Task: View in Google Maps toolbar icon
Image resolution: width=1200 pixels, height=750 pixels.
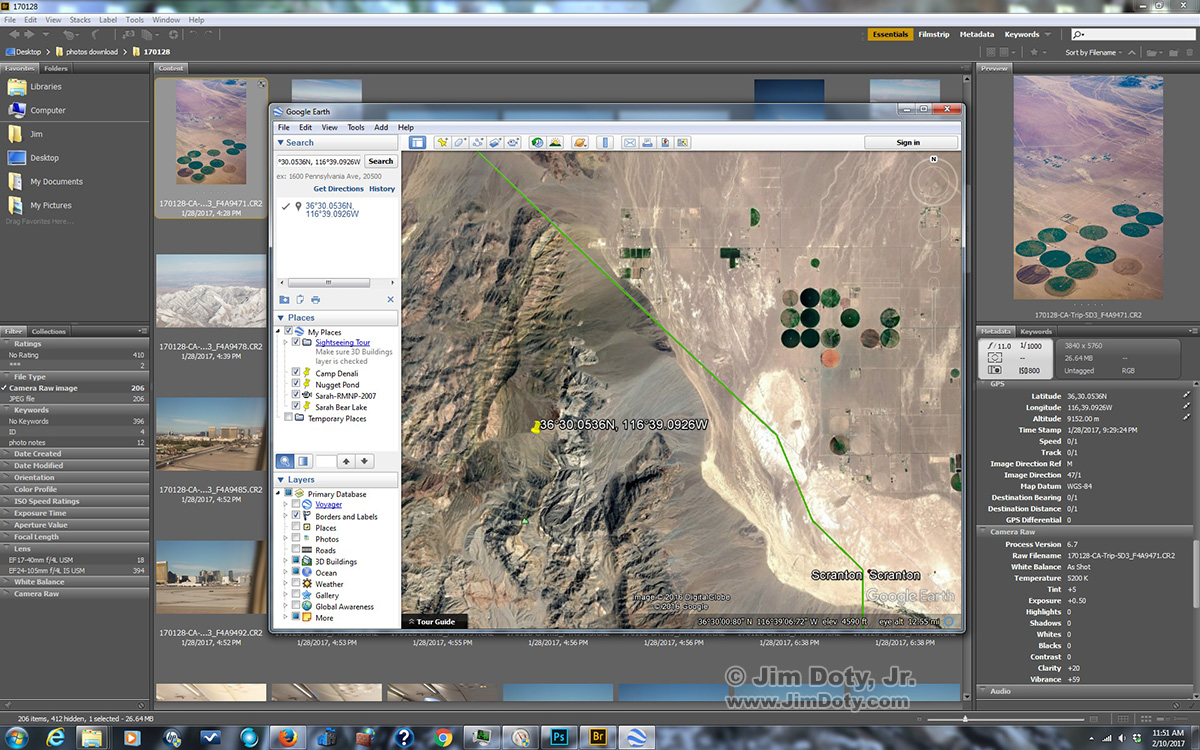Action: pyautogui.click(x=684, y=143)
